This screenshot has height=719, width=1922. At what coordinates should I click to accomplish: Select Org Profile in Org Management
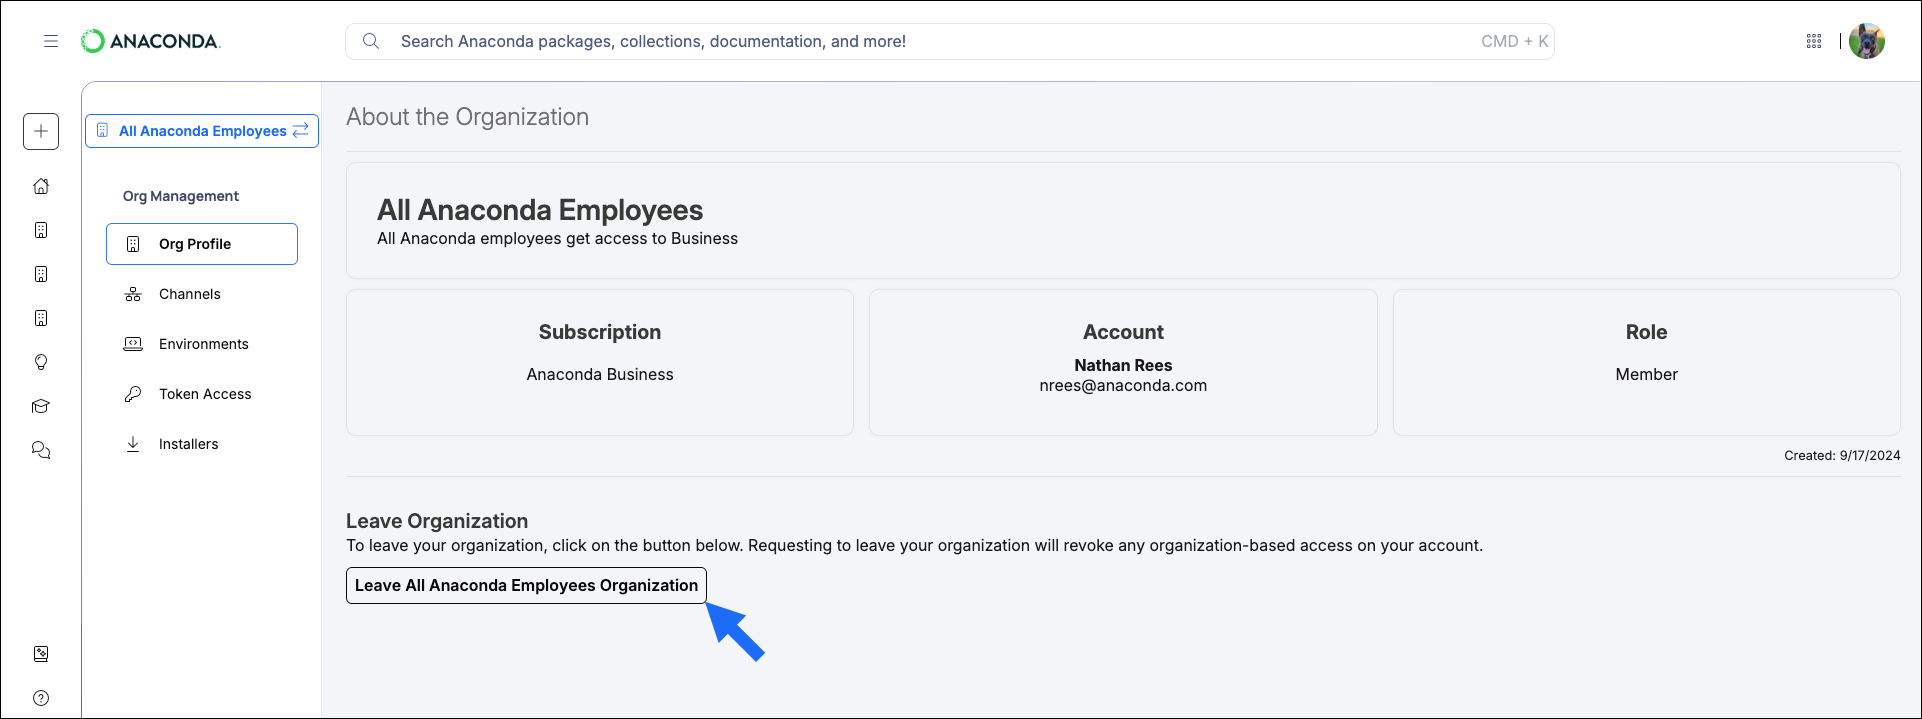coord(202,244)
